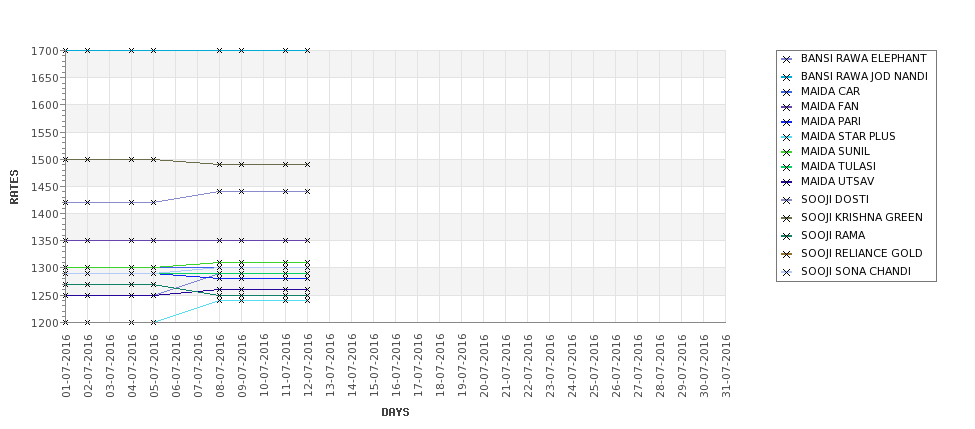Screen dimensions: 975x429
Task: Click the 05-07-2016 date label
Action: 154,366
